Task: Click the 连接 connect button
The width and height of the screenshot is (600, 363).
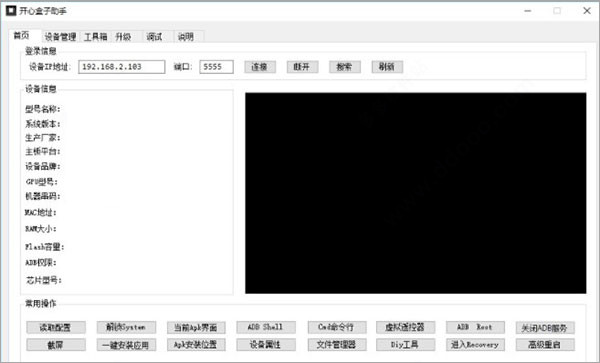Action: [x=260, y=67]
